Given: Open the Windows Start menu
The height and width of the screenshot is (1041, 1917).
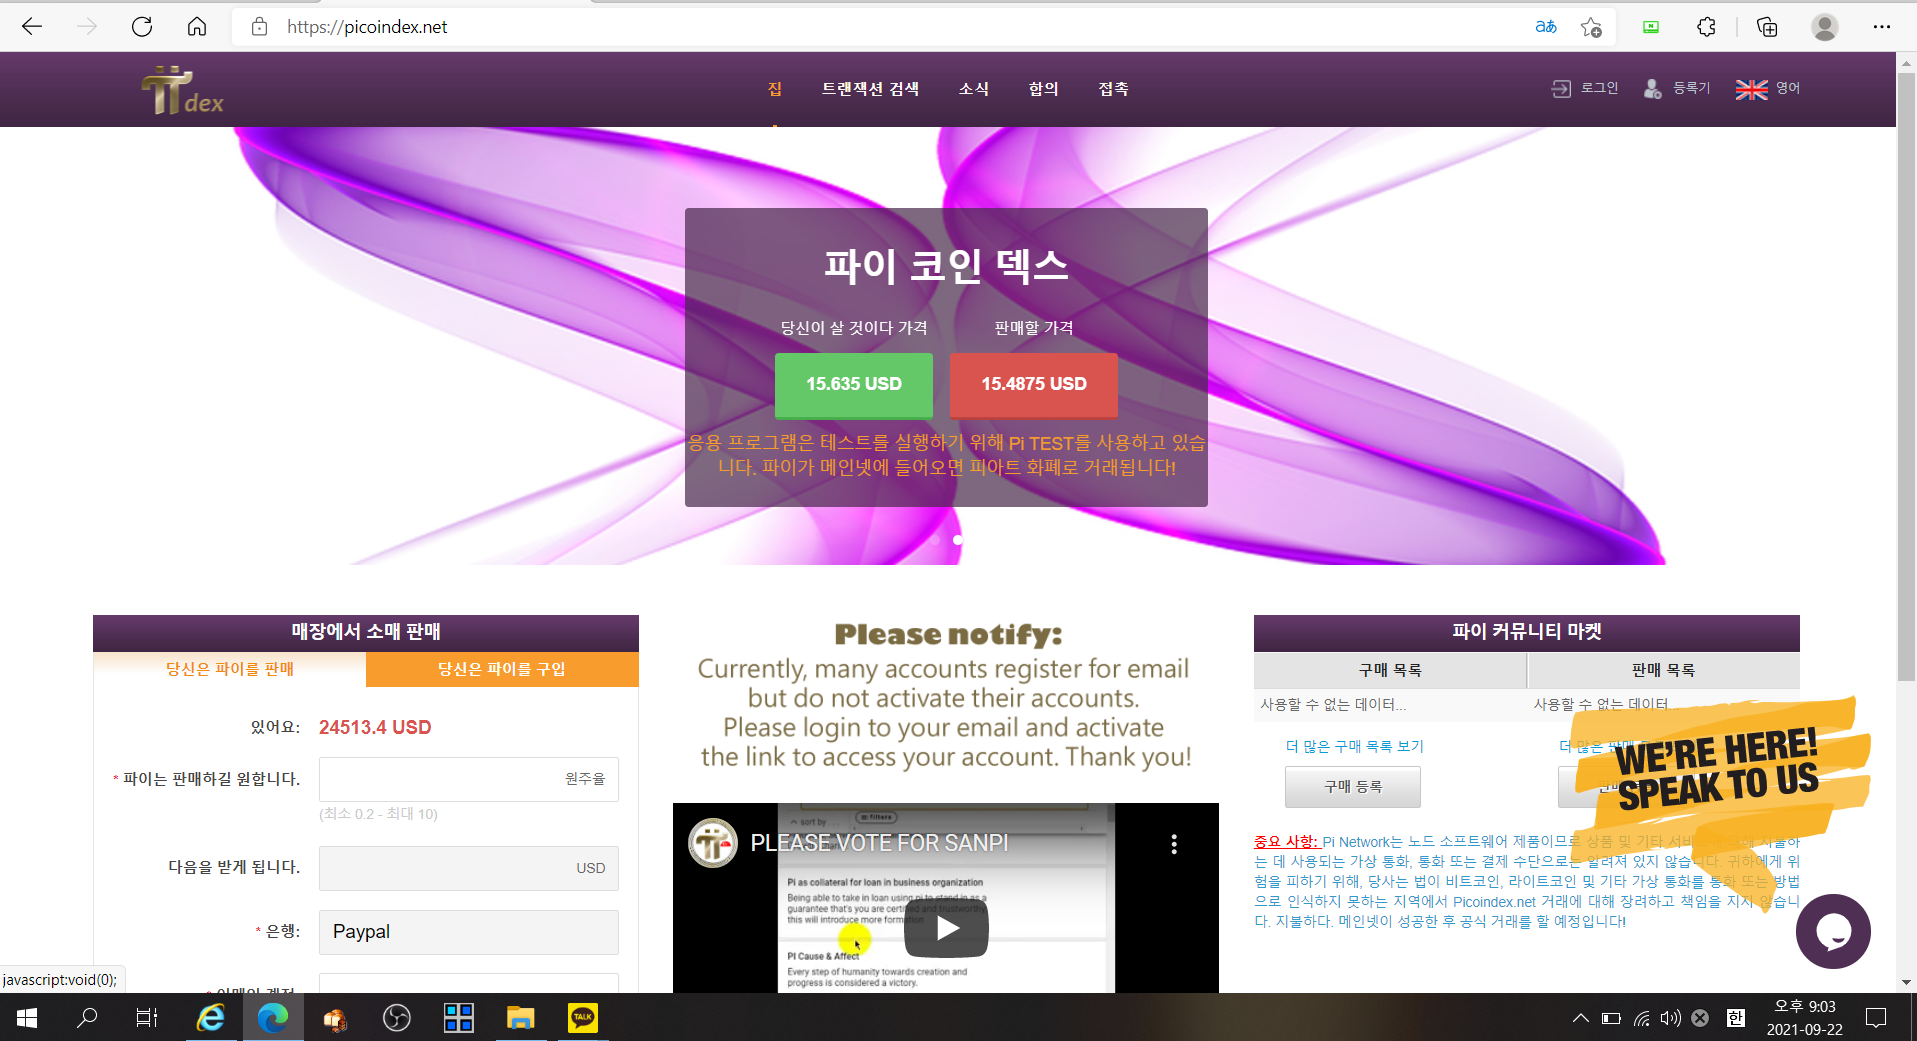Looking at the screenshot, I should (x=27, y=1018).
